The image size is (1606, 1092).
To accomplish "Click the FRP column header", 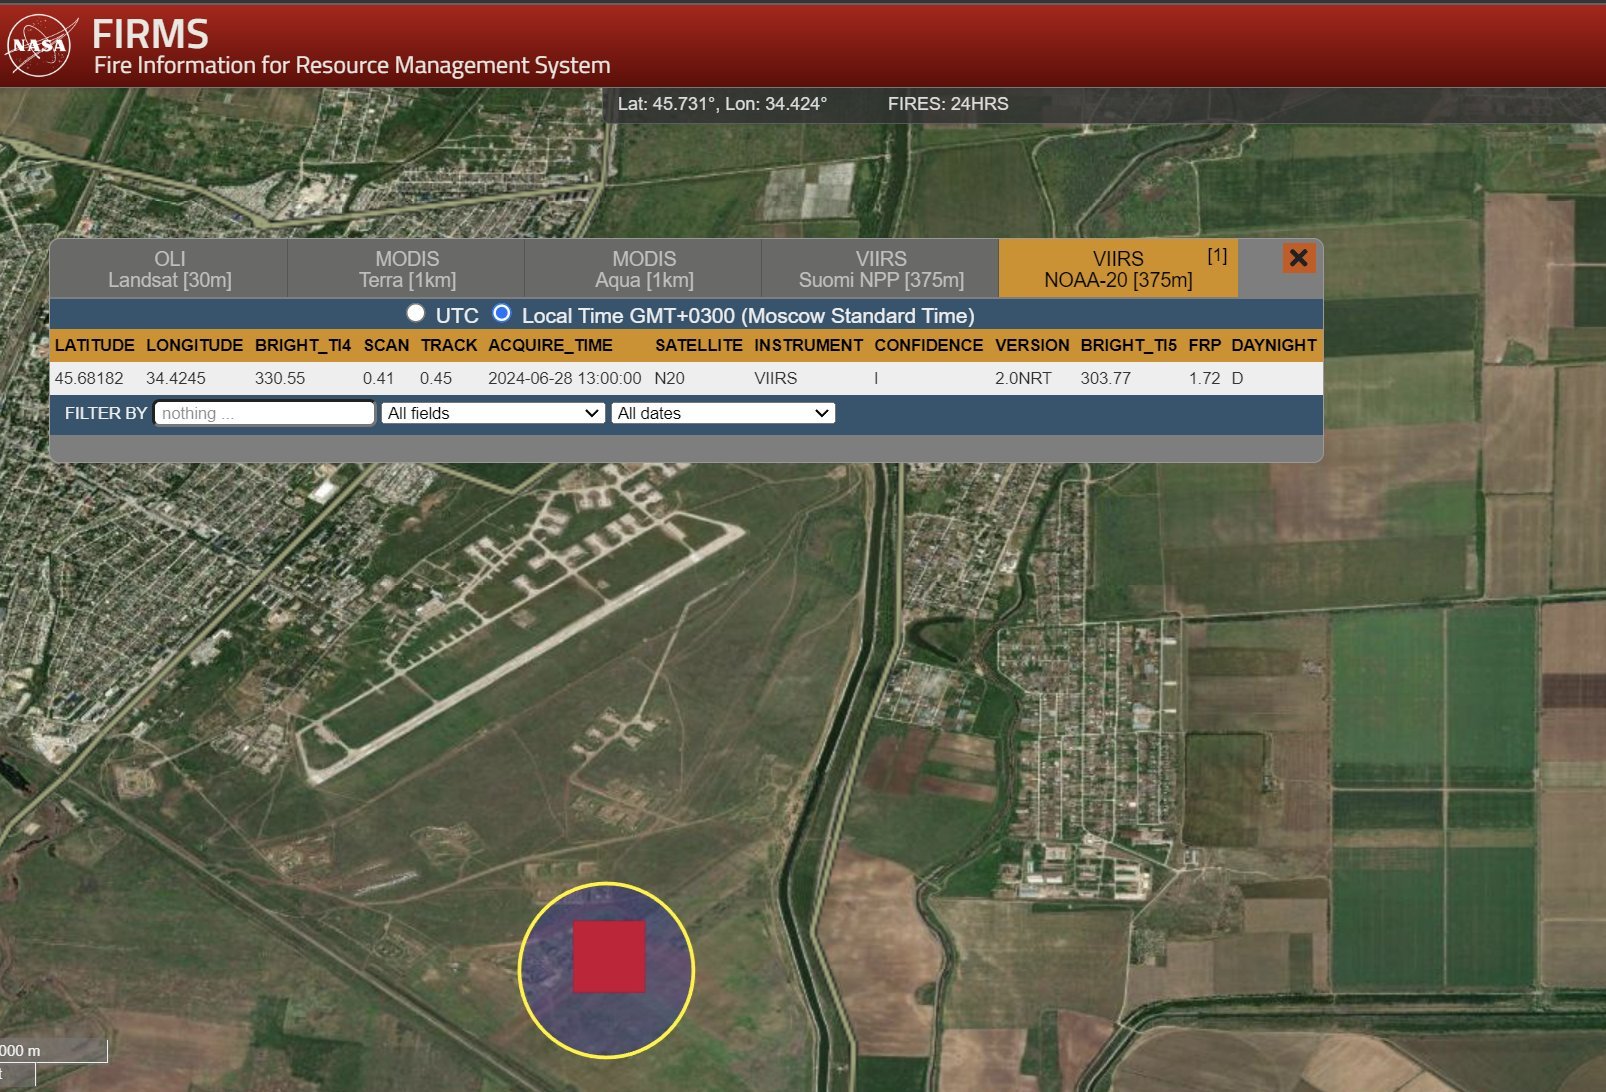I will click(x=1204, y=345).
